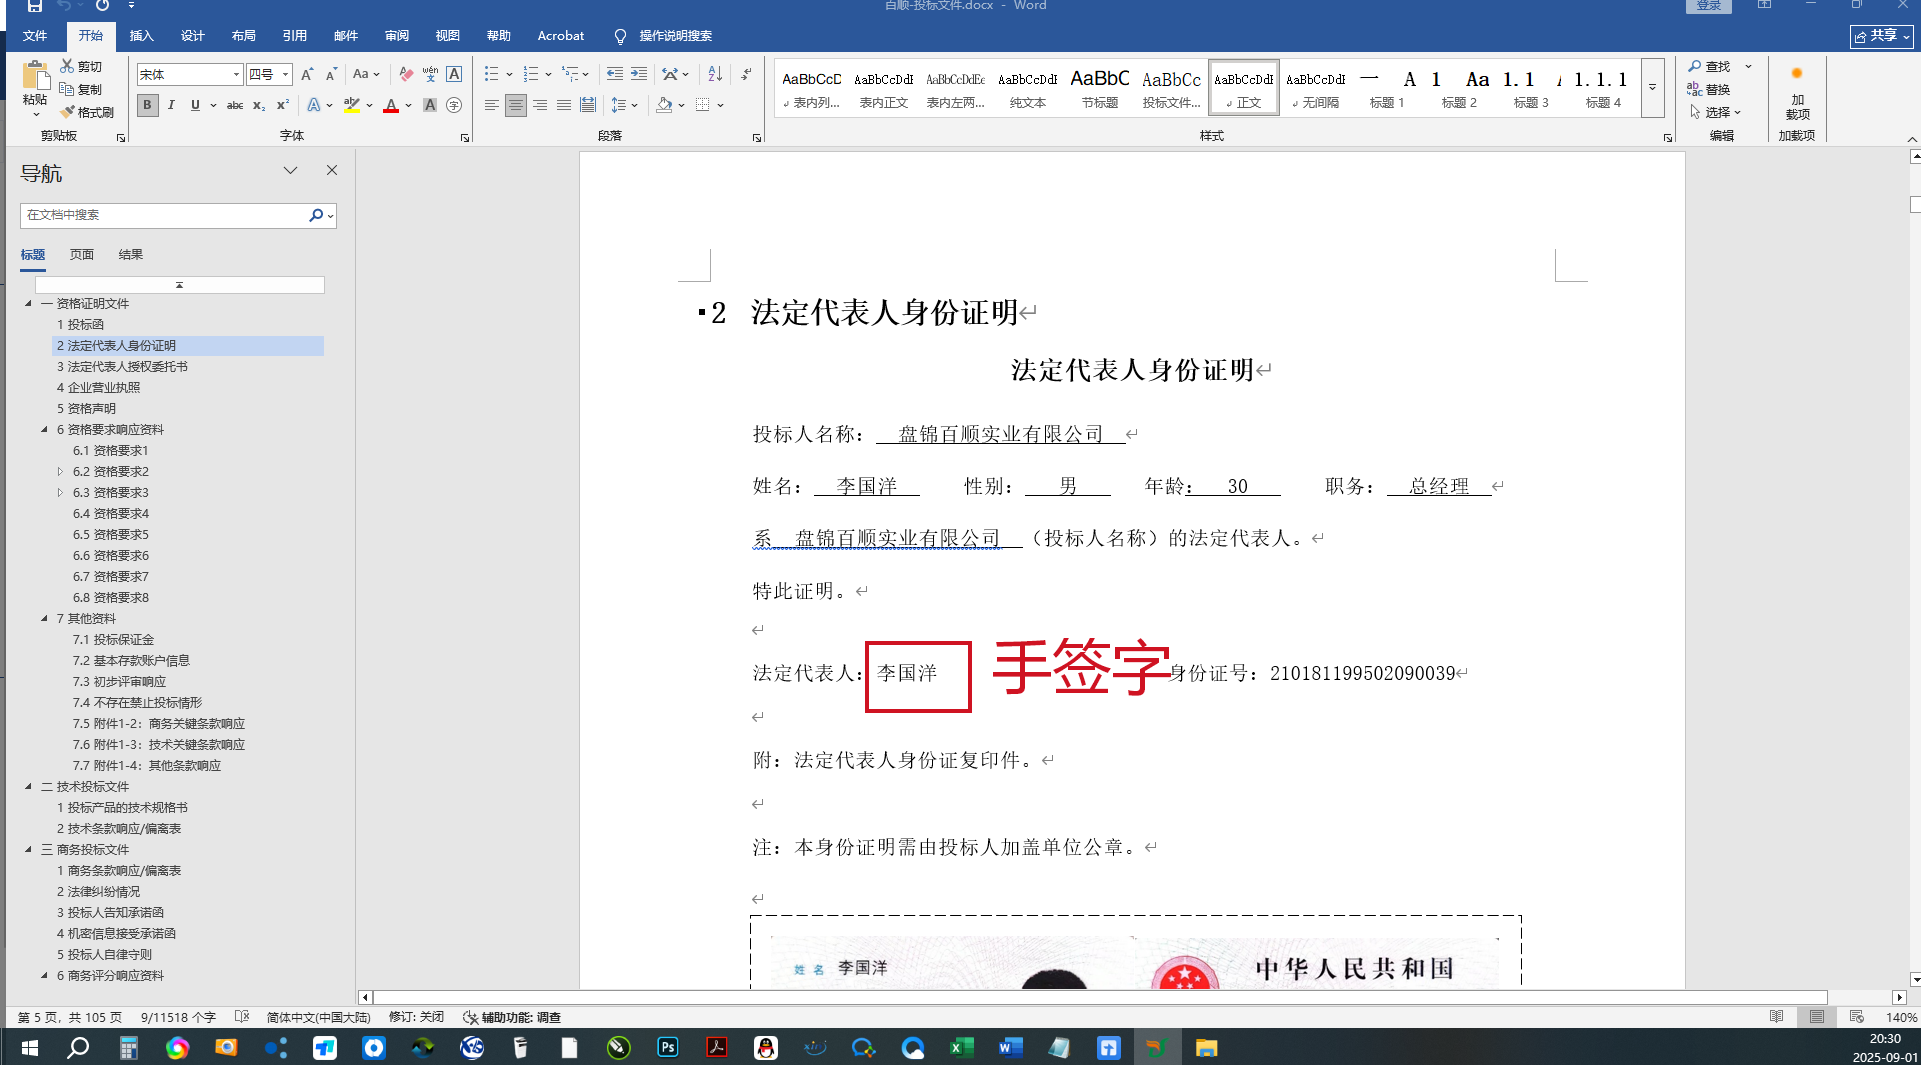Align text to the right
The image size is (1921, 1065).
540,105
